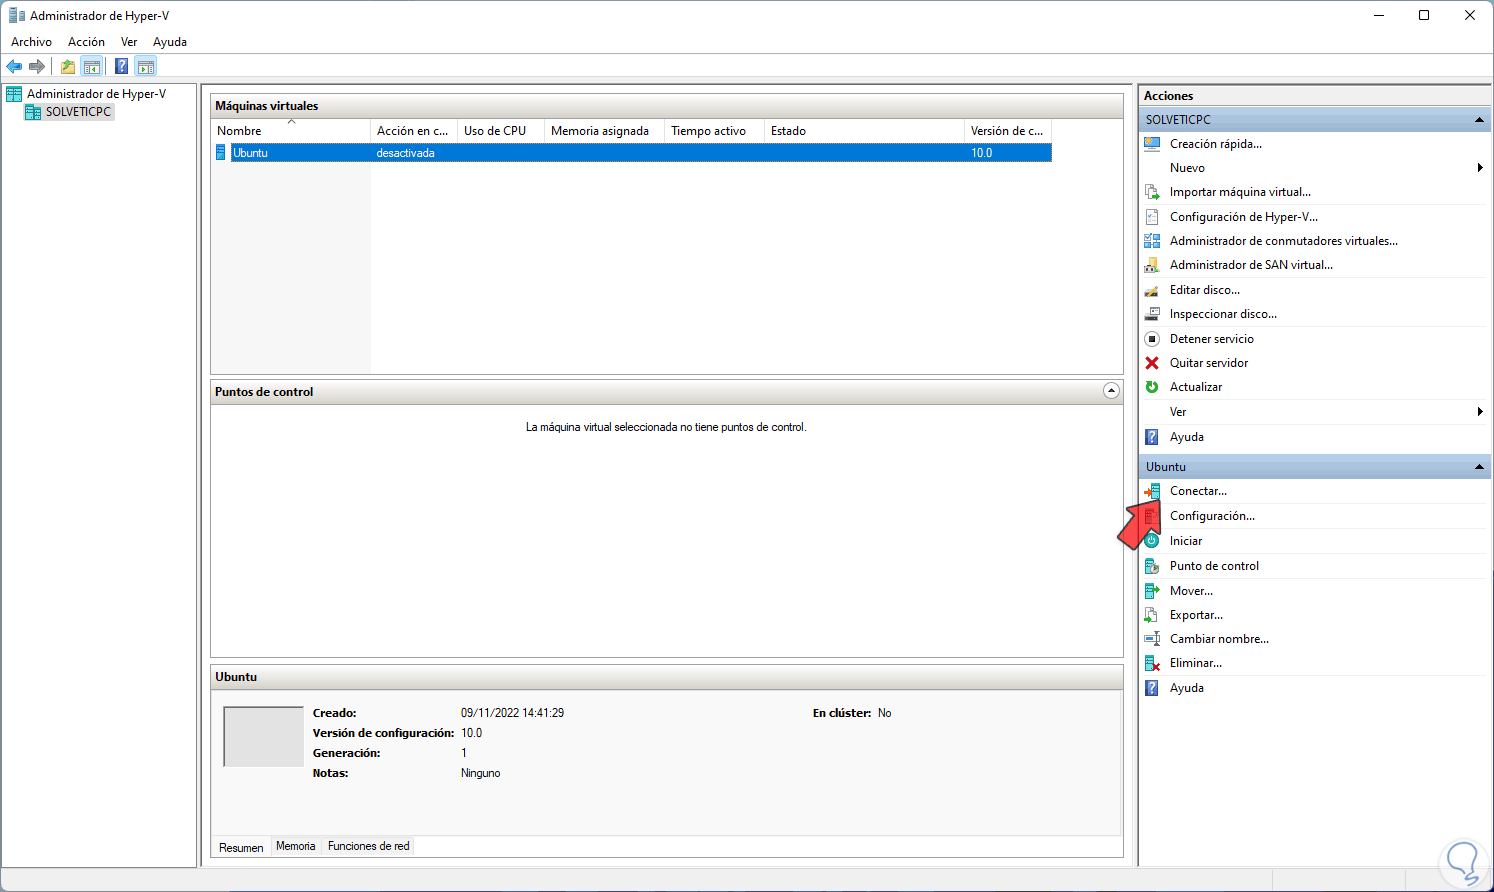This screenshot has height=892, width=1494.
Task: Sort by the Memoria asignada column
Action: point(604,131)
